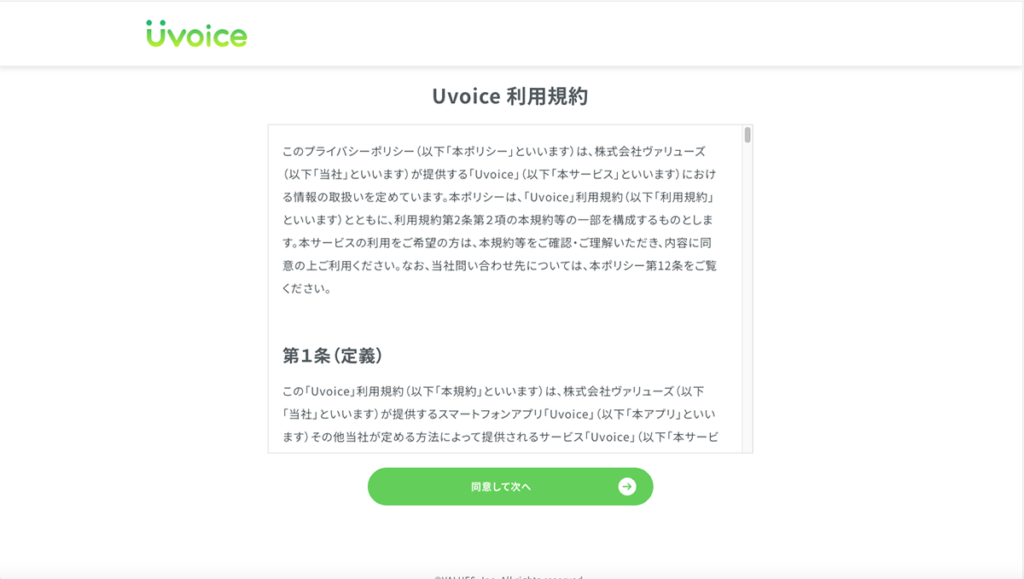Click the Uvoice logo in the header

197,34
